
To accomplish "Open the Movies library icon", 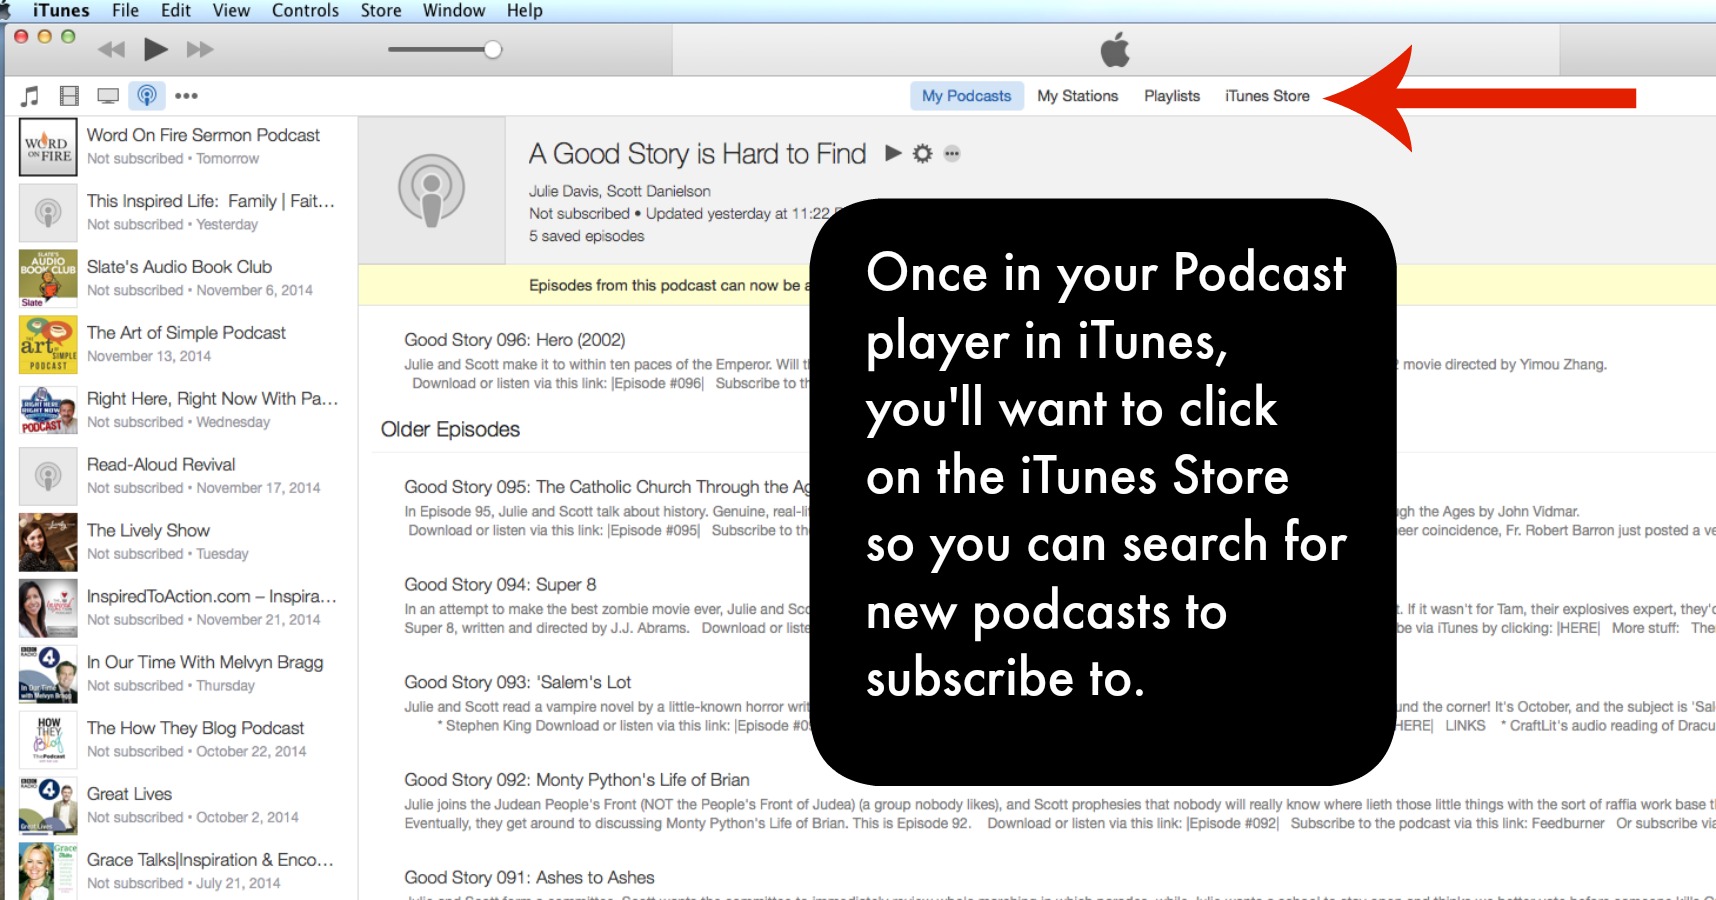I will click(69, 96).
